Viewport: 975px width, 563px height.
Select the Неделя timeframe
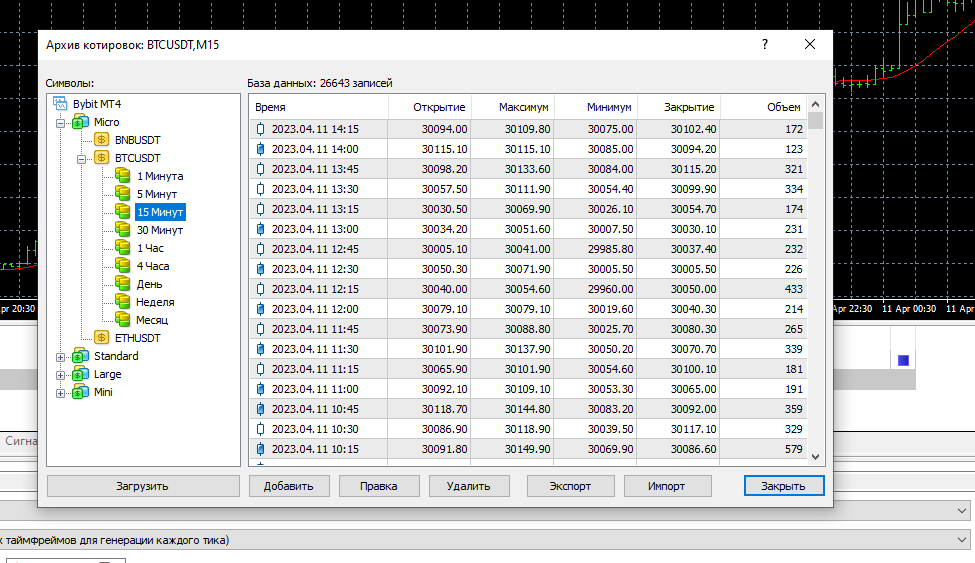pos(155,302)
